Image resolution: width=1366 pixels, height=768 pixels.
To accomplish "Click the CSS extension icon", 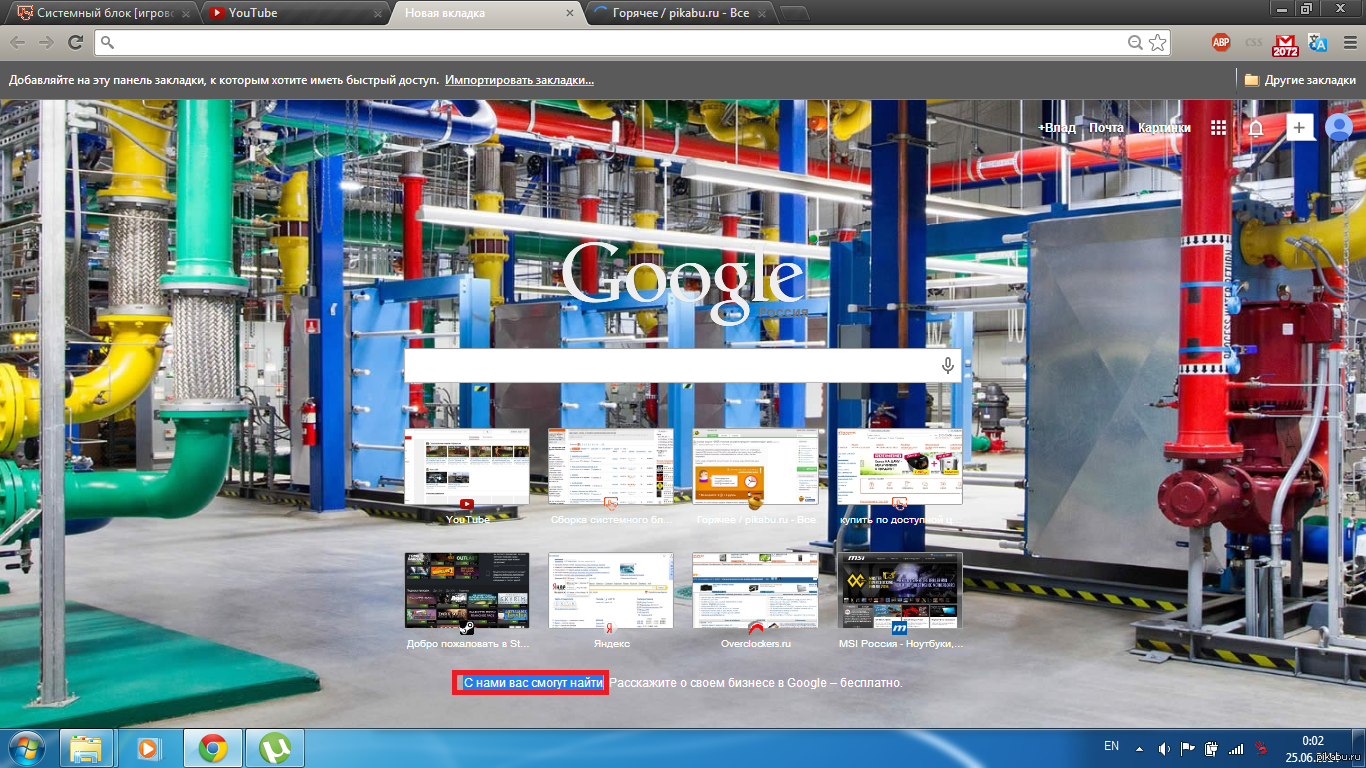I will [x=1253, y=42].
